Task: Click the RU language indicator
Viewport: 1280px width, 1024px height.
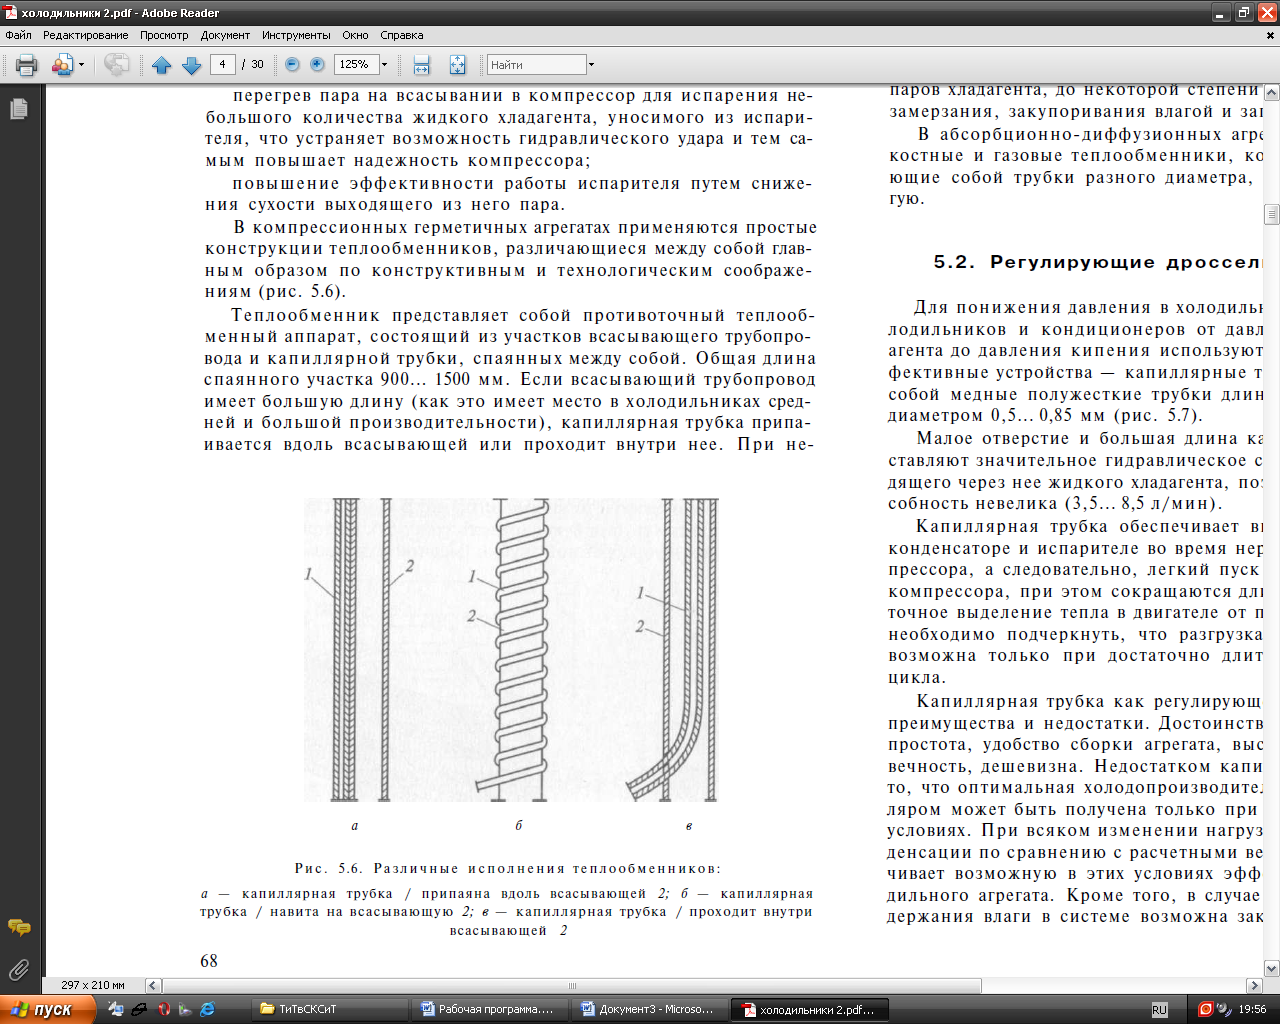Action: [x=1159, y=1010]
